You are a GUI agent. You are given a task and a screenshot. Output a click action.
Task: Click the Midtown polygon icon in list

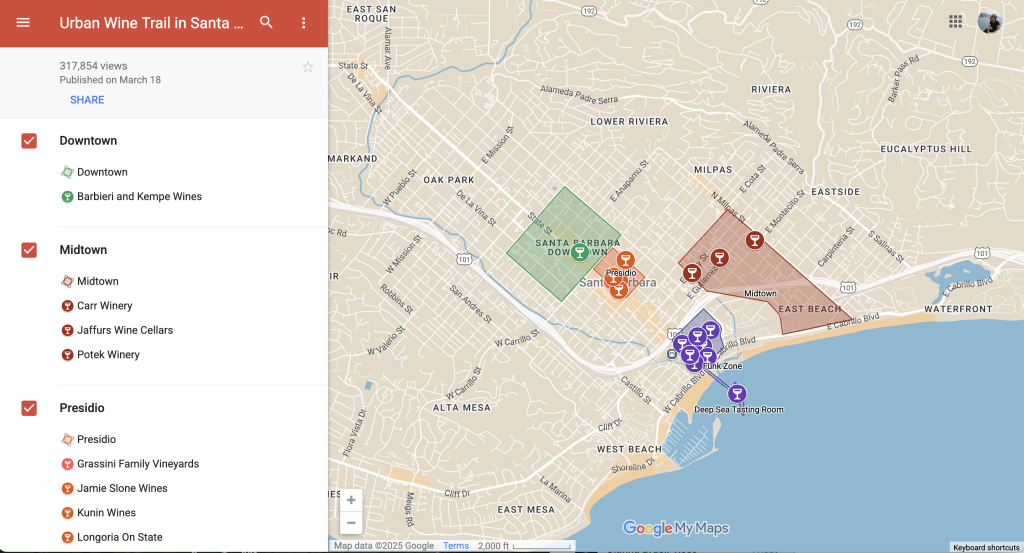[x=67, y=281]
